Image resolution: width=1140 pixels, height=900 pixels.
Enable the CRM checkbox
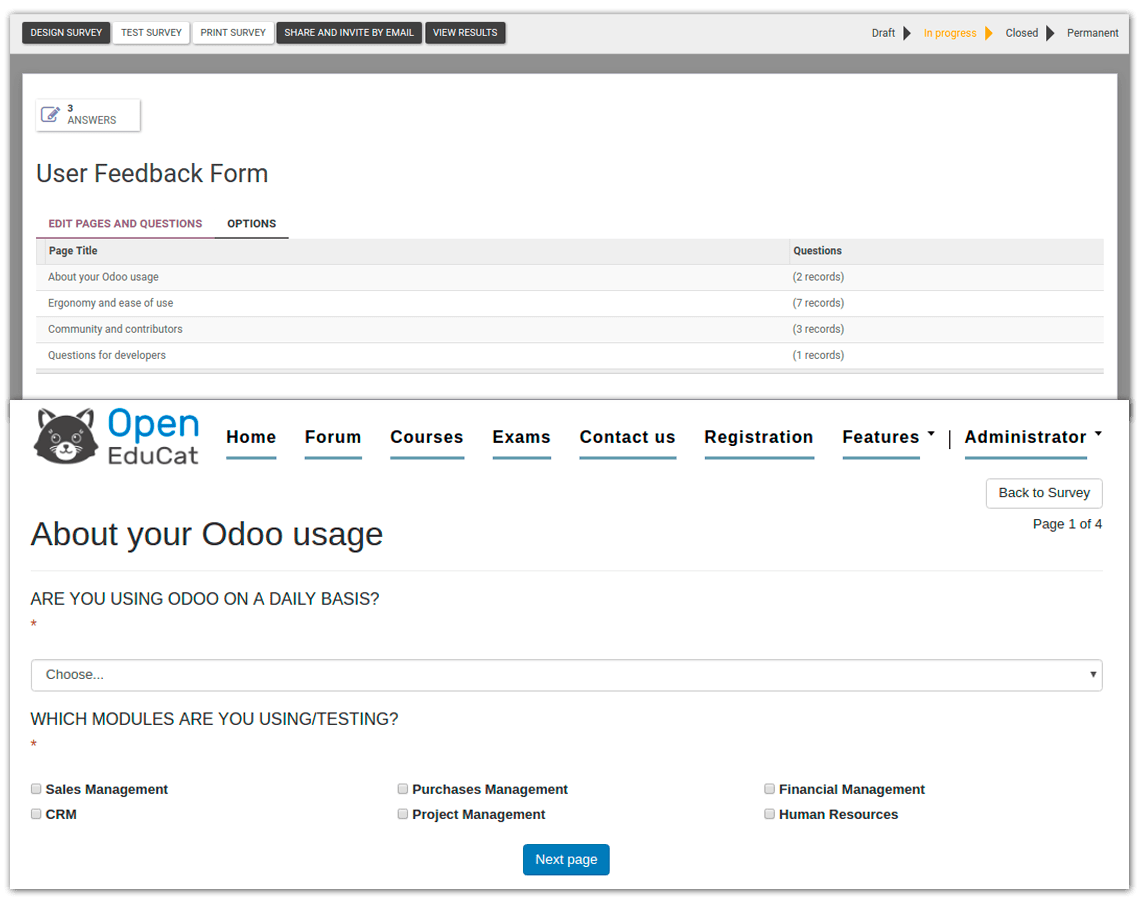(37, 814)
